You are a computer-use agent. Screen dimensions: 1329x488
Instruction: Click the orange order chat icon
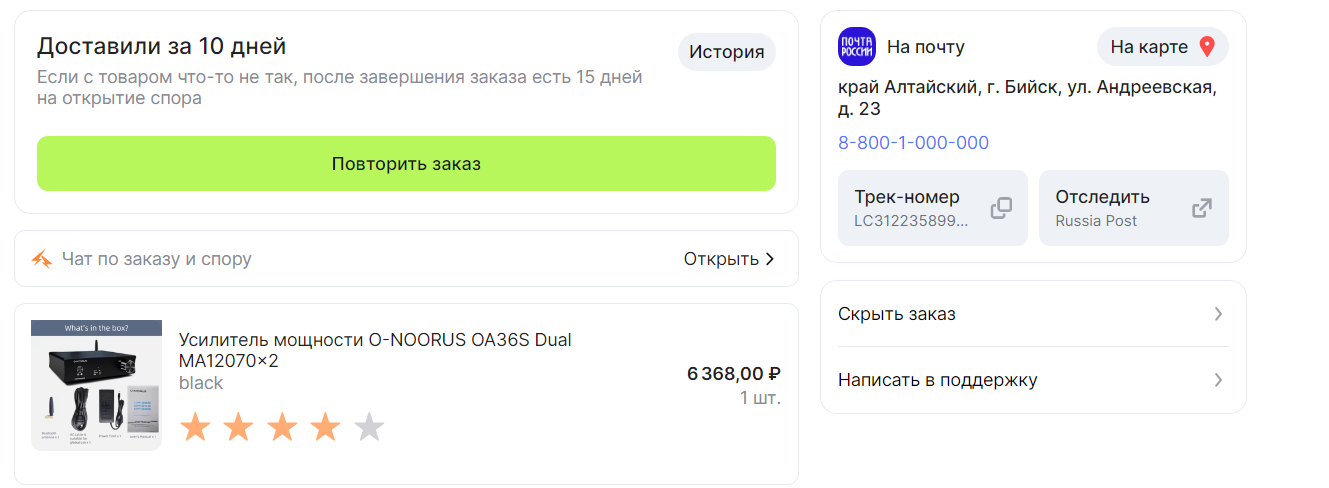pyautogui.click(x=41, y=259)
